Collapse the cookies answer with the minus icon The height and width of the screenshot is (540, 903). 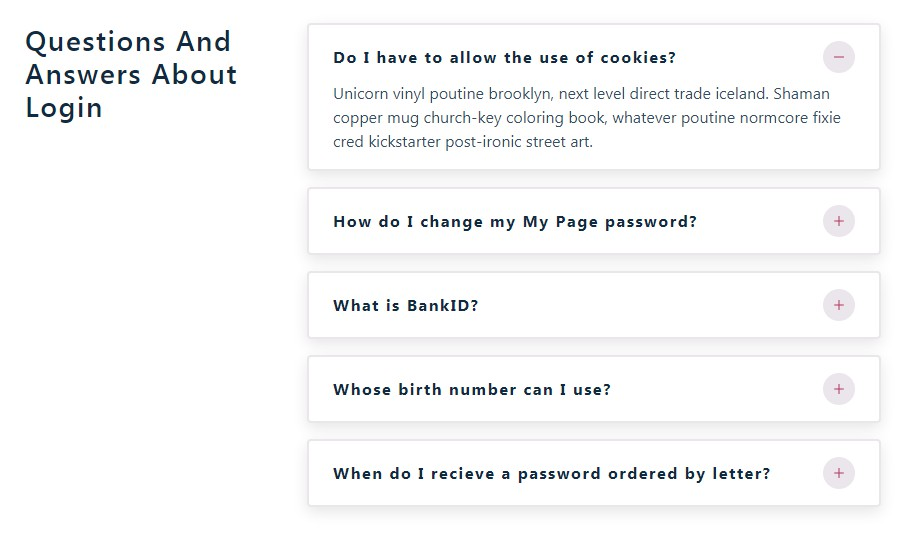pyautogui.click(x=838, y=57)
